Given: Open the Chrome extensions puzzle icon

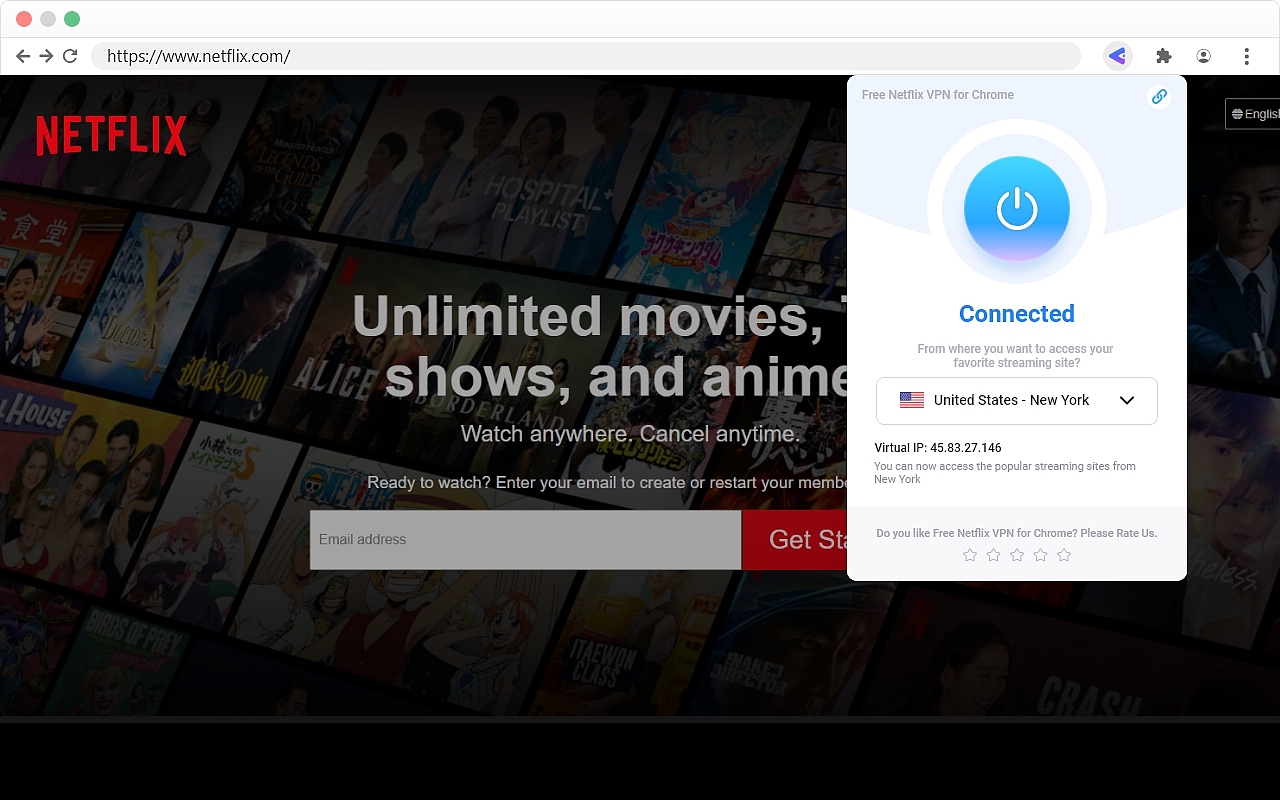Looking at the screenshot, I should pyautogui.click(x=1164, y=56).
